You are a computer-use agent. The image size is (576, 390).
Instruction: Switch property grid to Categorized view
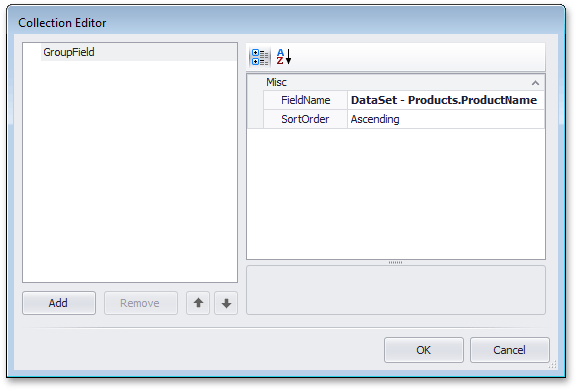[260, 57]
